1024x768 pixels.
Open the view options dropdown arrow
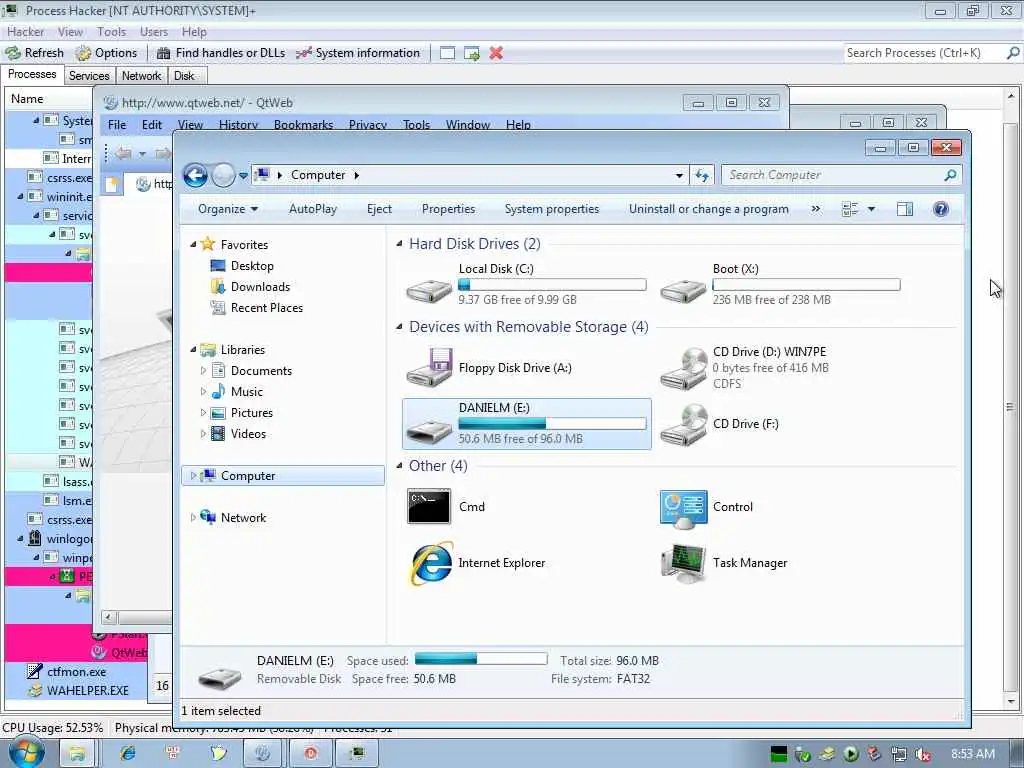click(x=871, y=210)
